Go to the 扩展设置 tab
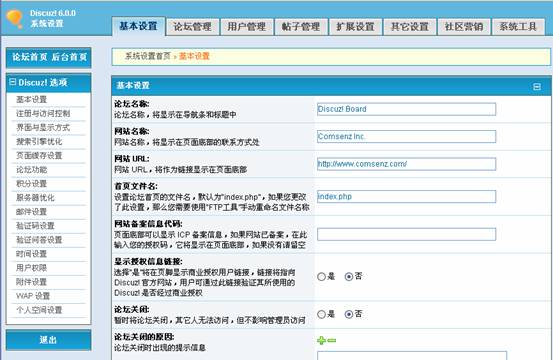This screenshot has height=360, width=553. pyautogui.click(x=355, y=27)
